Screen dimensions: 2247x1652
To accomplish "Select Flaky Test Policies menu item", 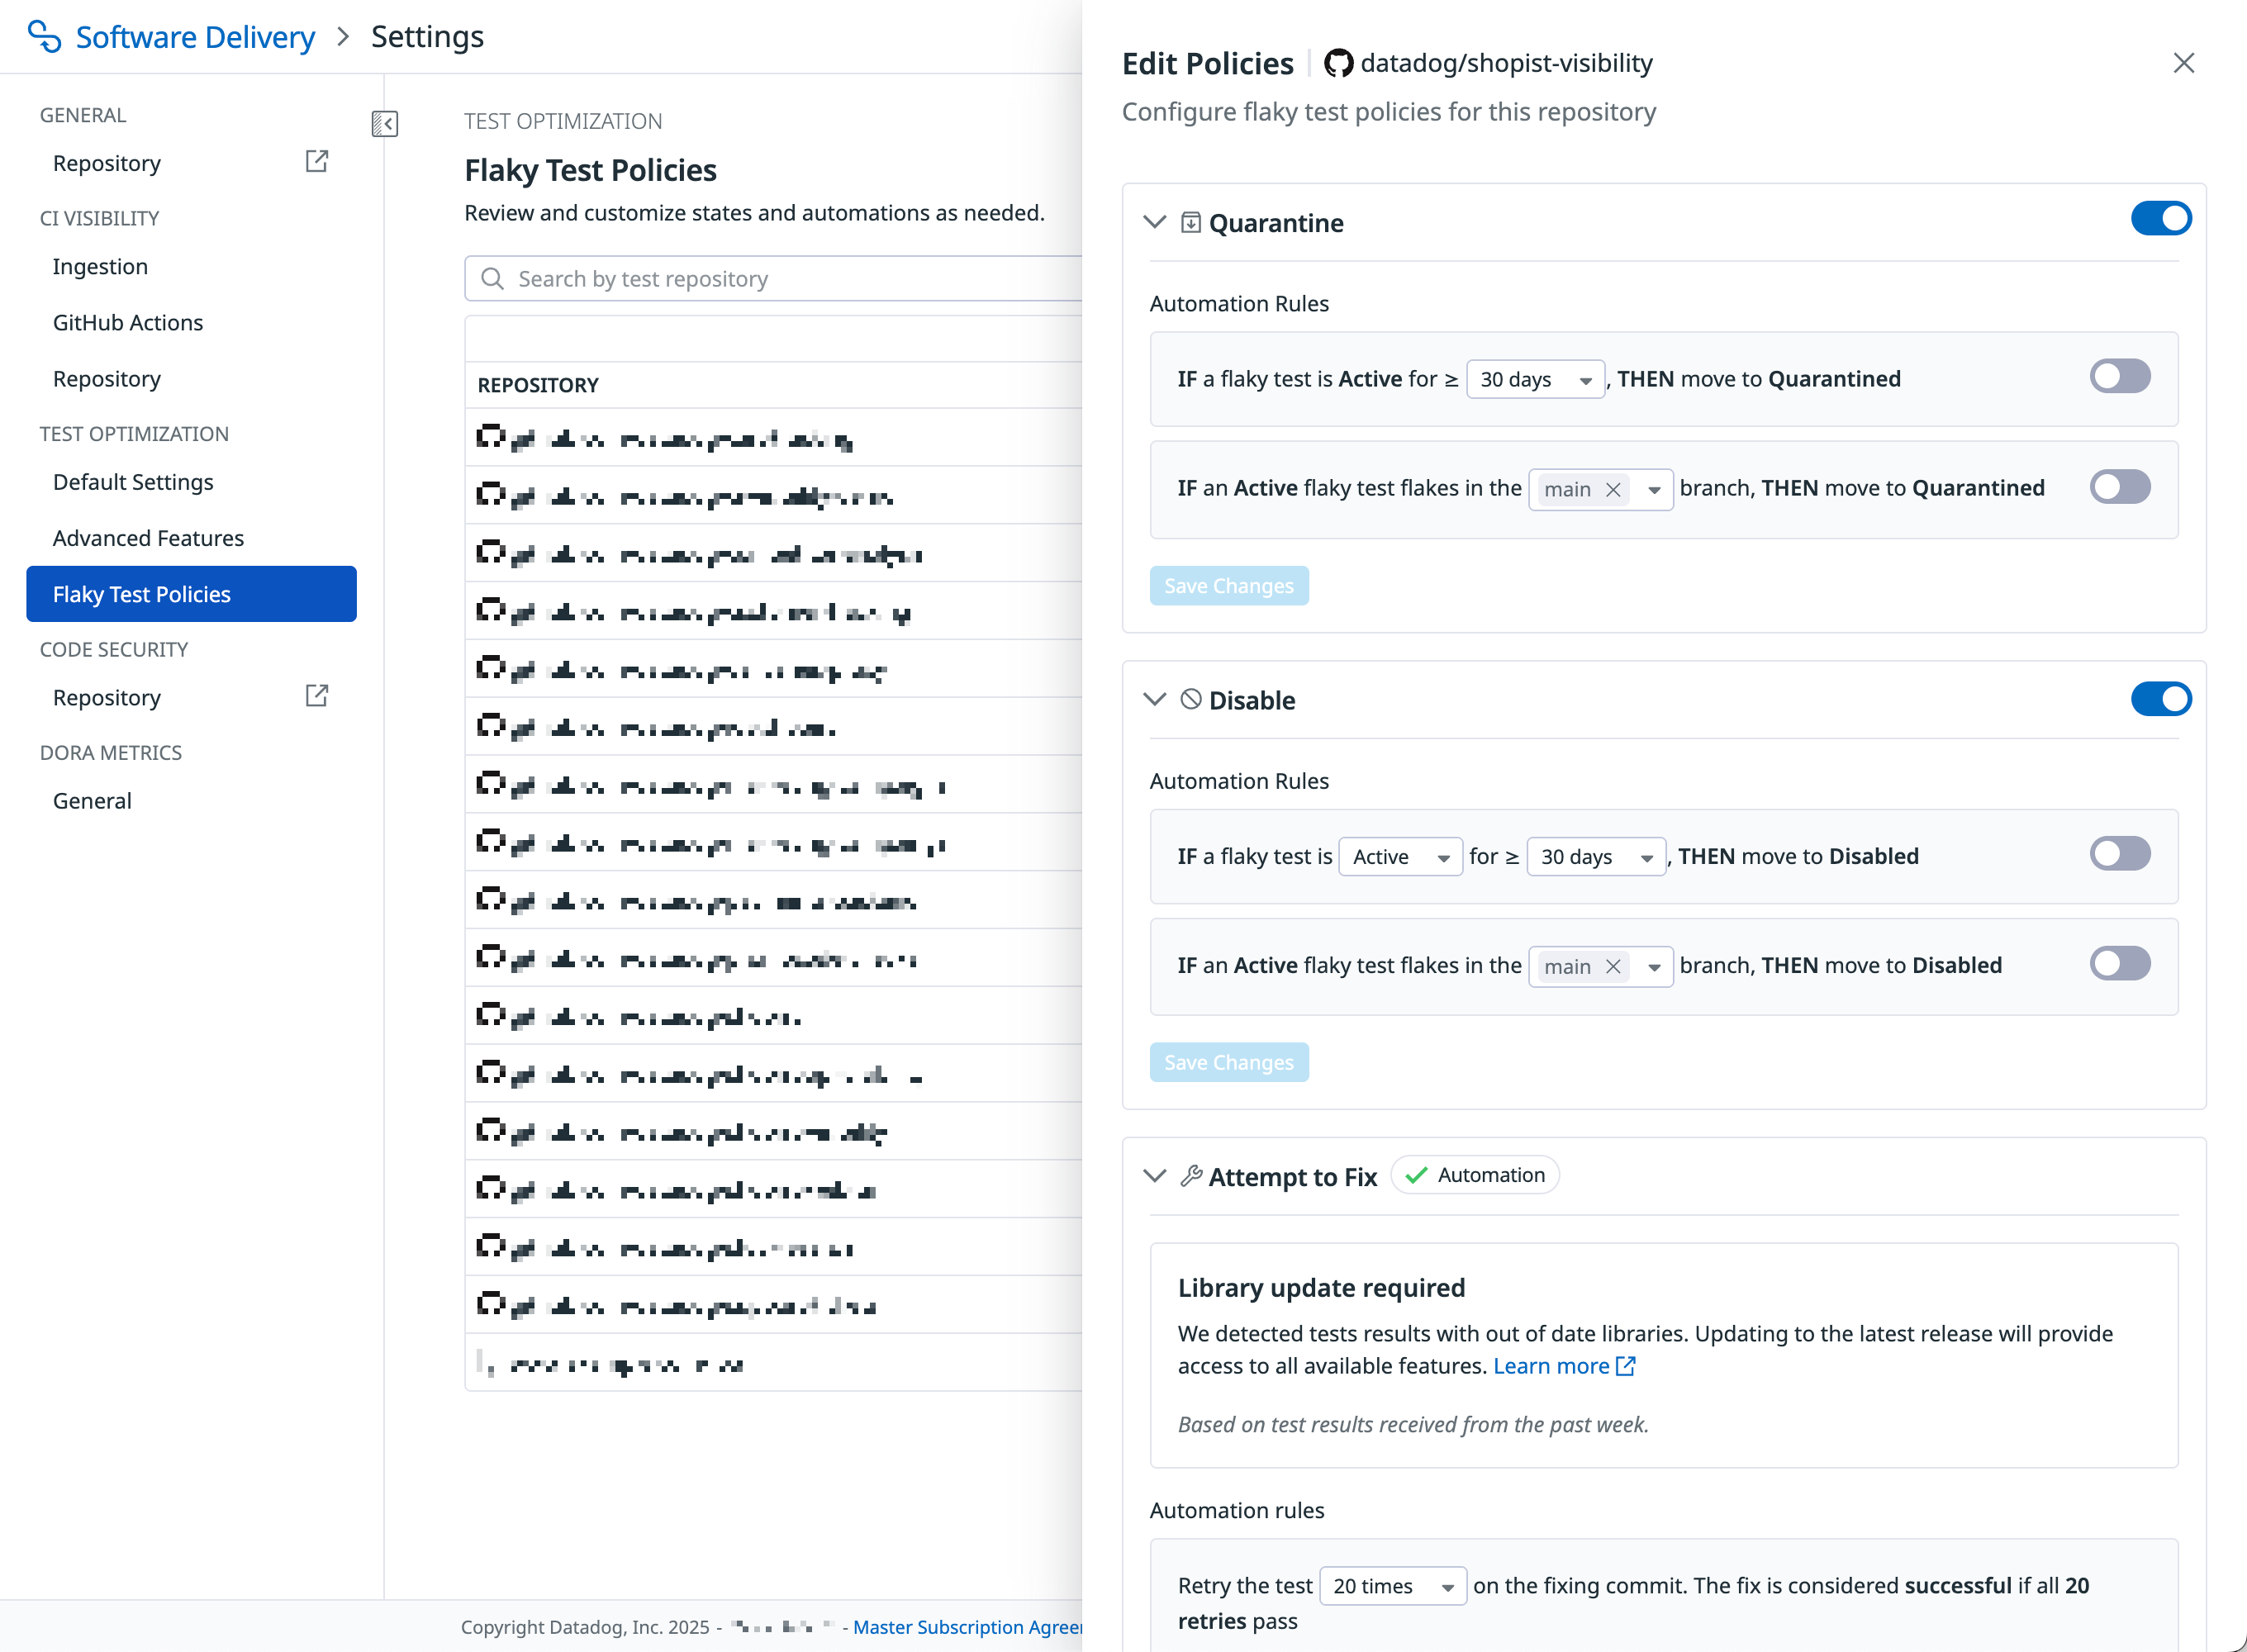I will (191, 594).
